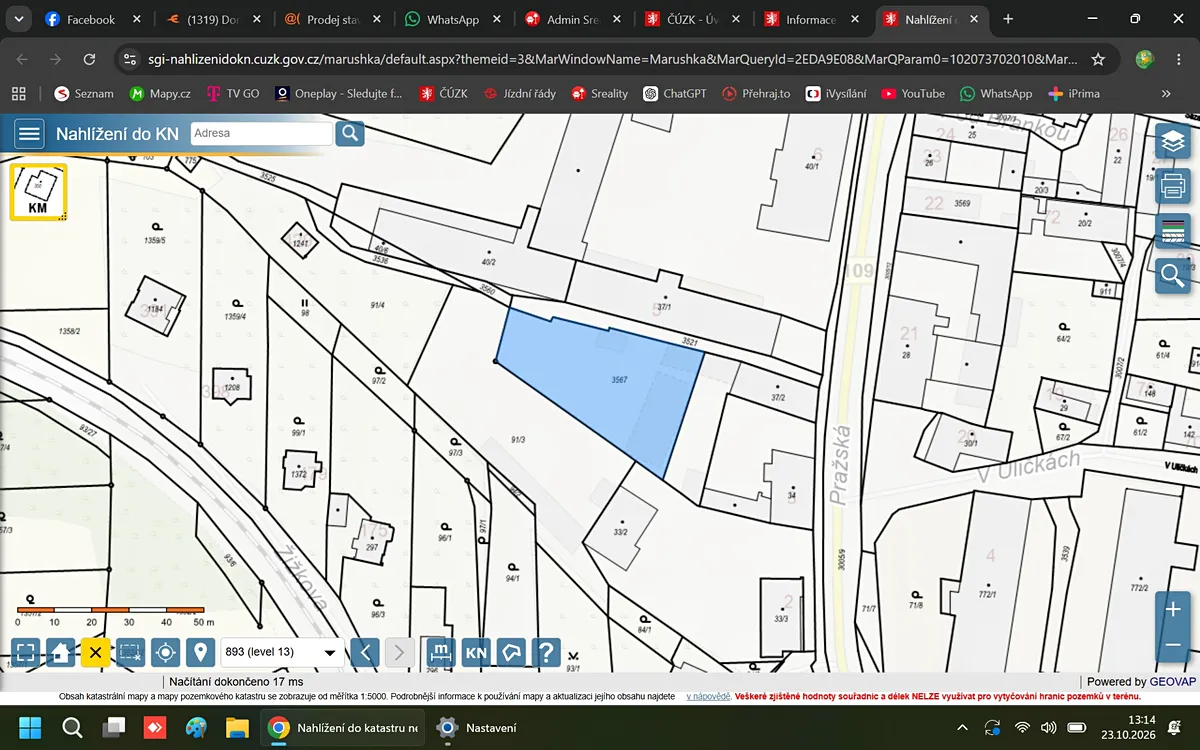Screen dimensions: 1200x750
Task: Reload the page
Action: (x=89, y=59)
